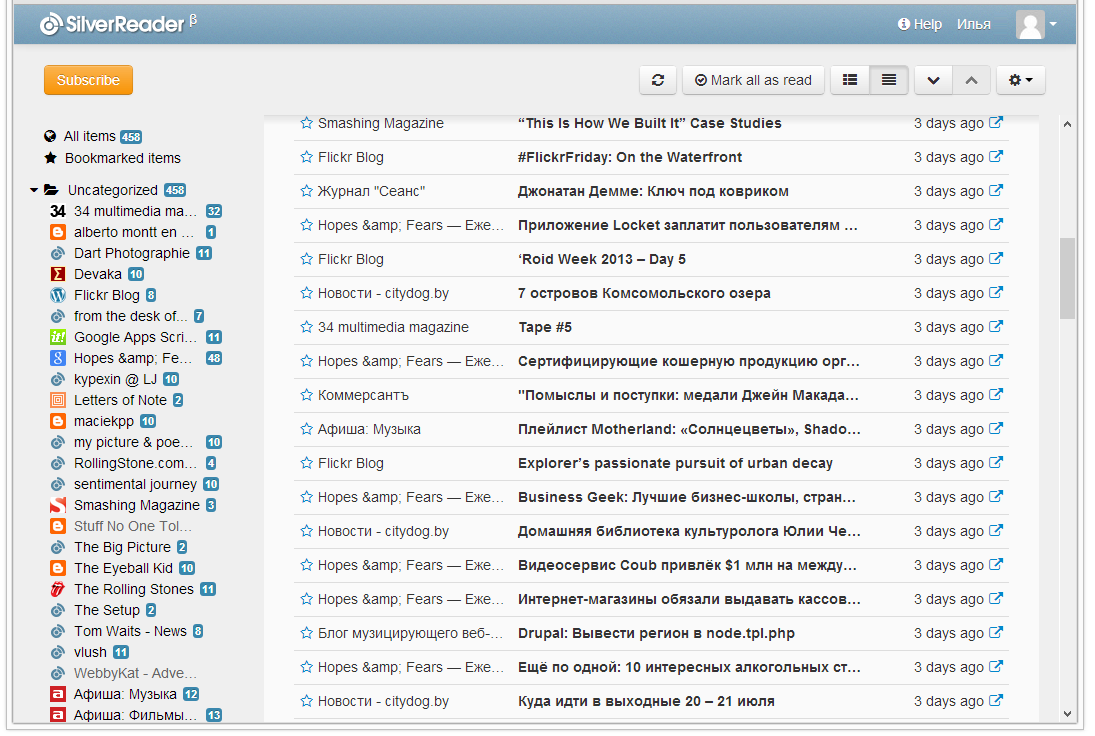The width and height of the screenshot is (1095, 736).
Task: Show Bookmarked items
Action: pyautogui.click(x=112, y=159)
